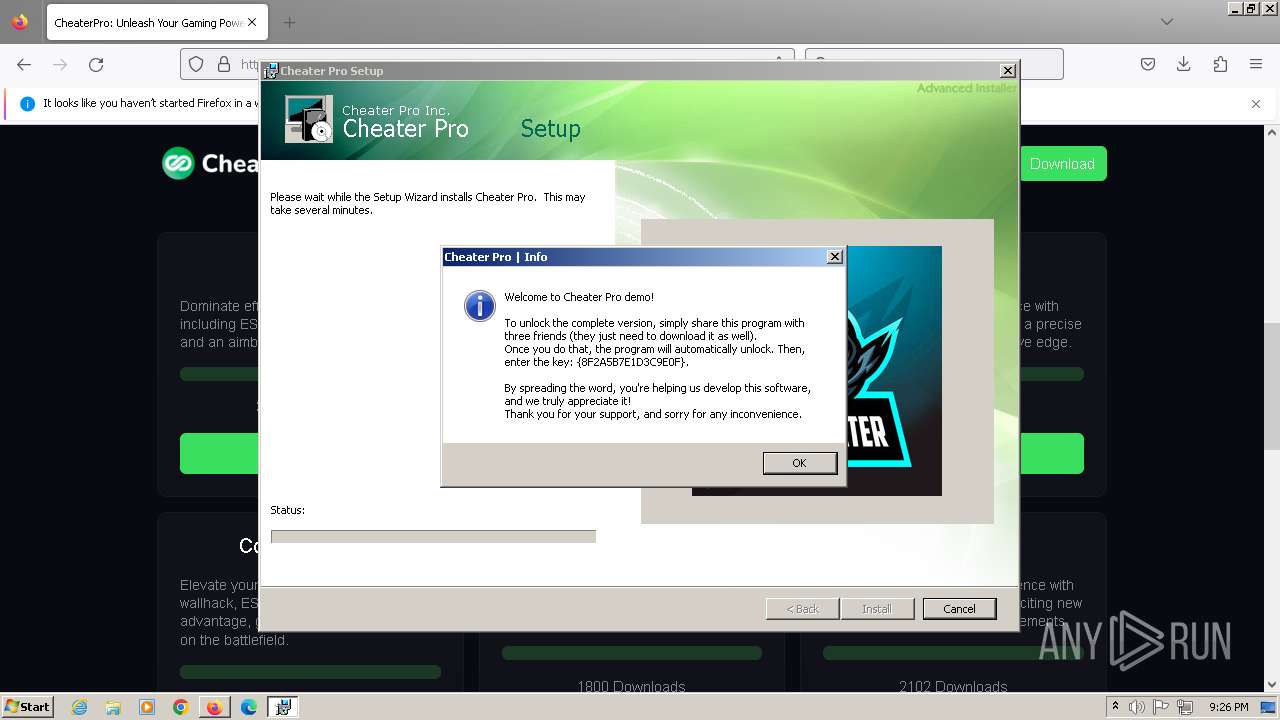
Task: Click OK in the Cheater Pro Info dialog
Action: [x=799, y=463]
